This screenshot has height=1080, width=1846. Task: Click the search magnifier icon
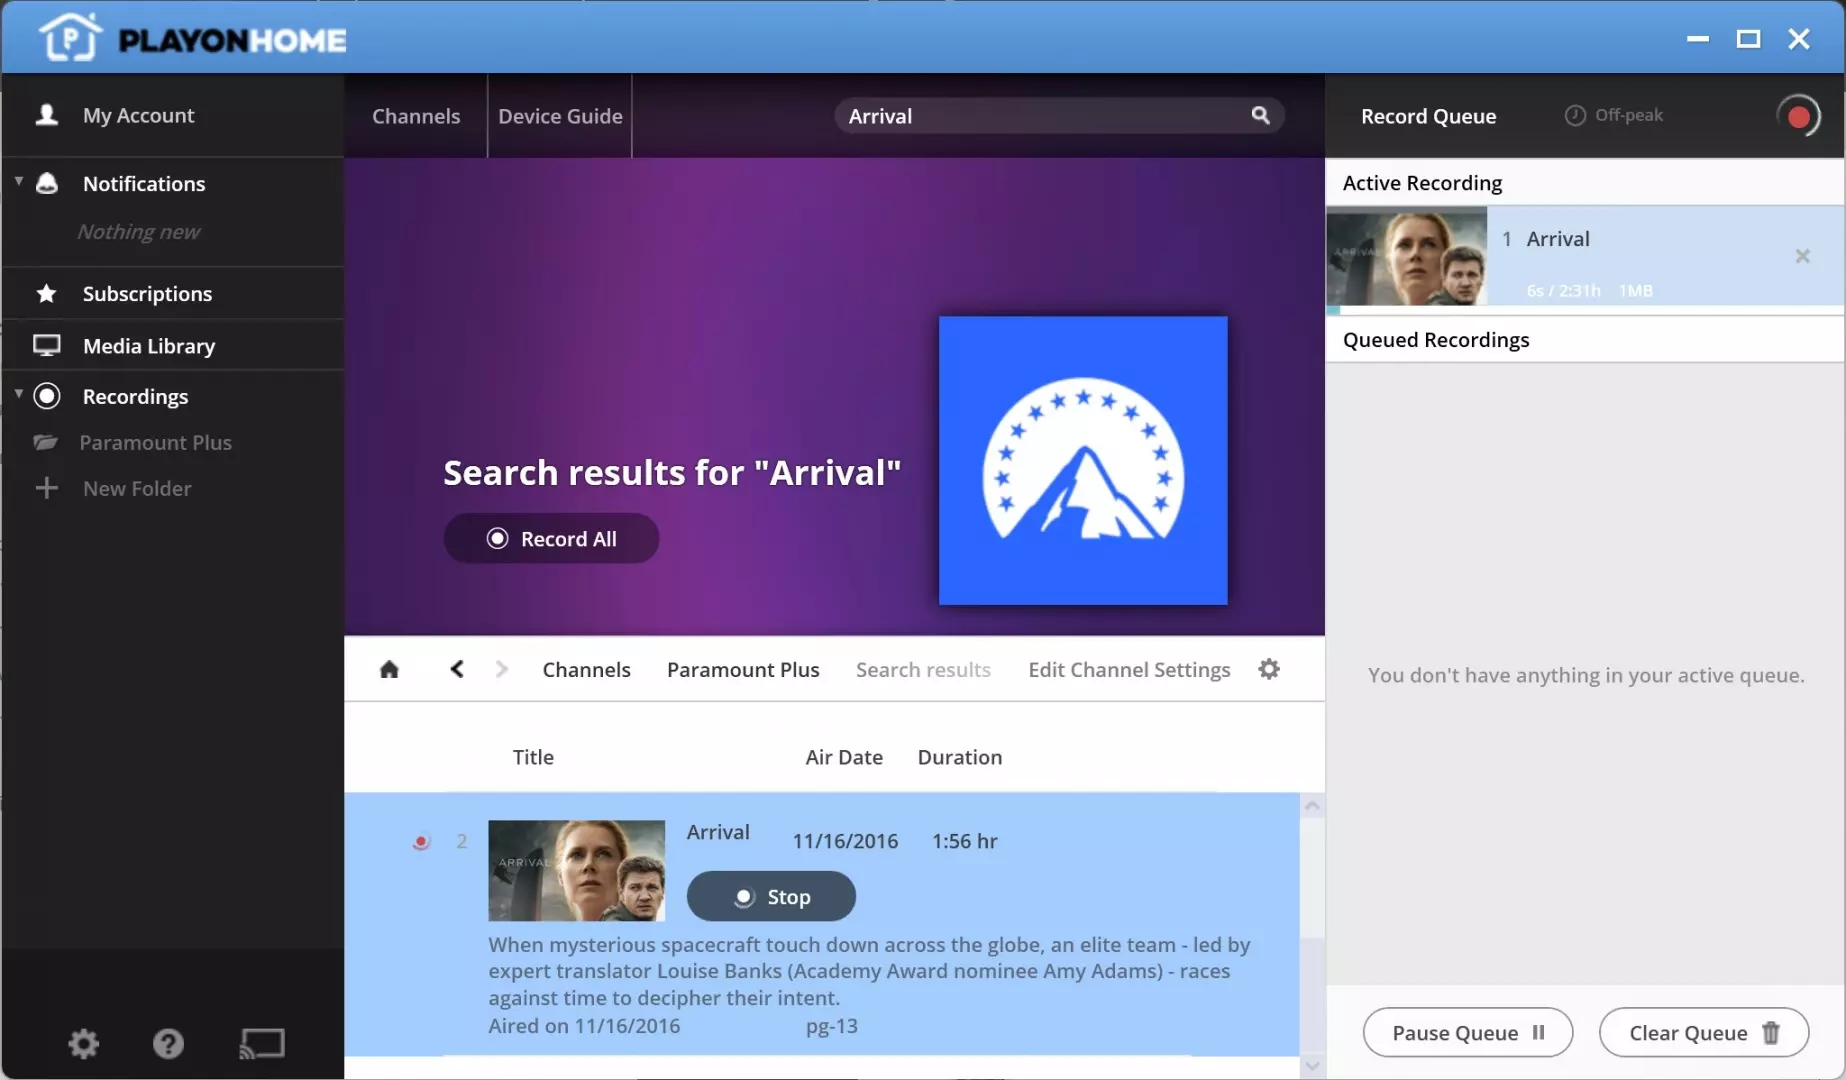coord(1260,115)
